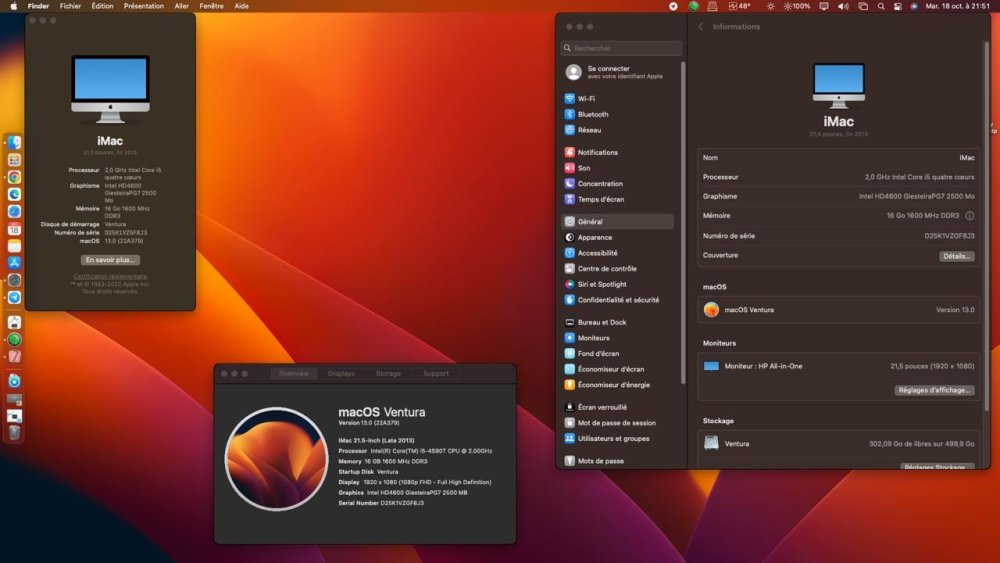
Task: Open the Édition menu
Action: tap(102, 6)
